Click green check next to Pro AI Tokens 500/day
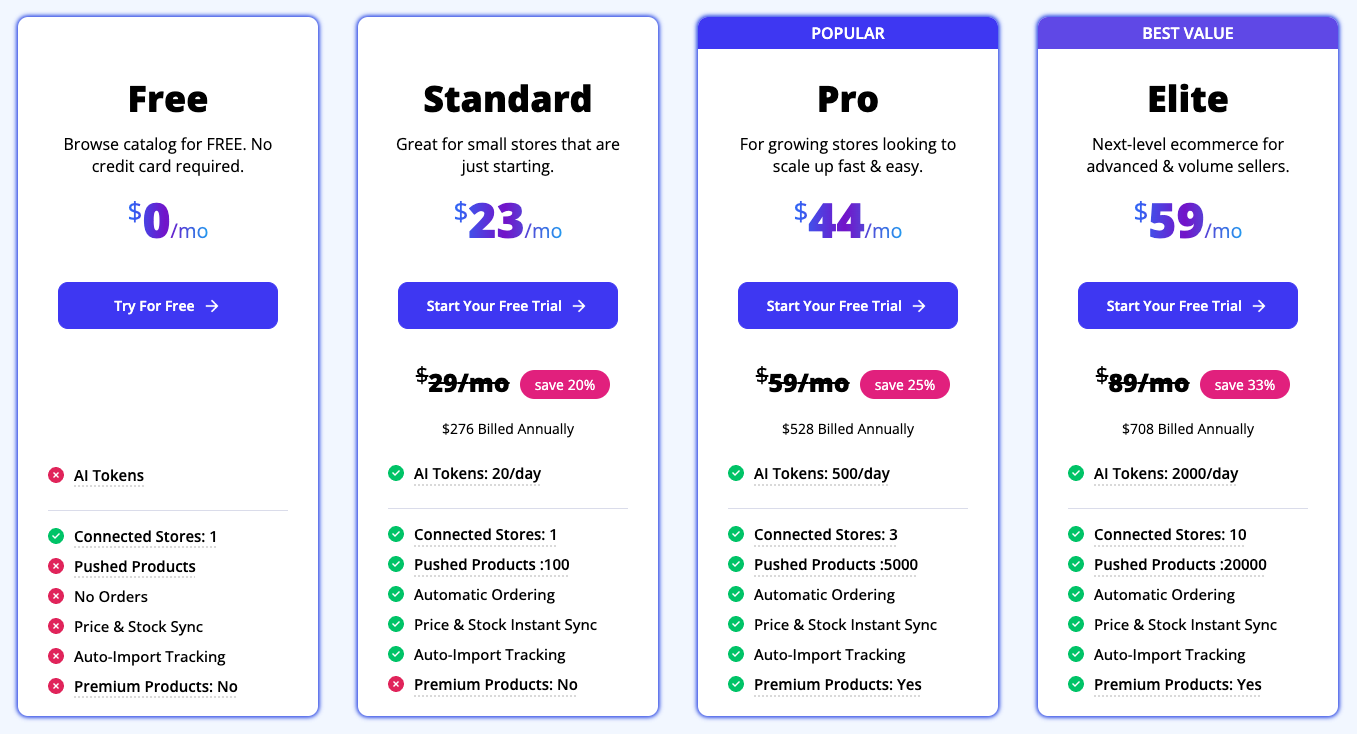1357x734 pixels. tap(736, 473)
